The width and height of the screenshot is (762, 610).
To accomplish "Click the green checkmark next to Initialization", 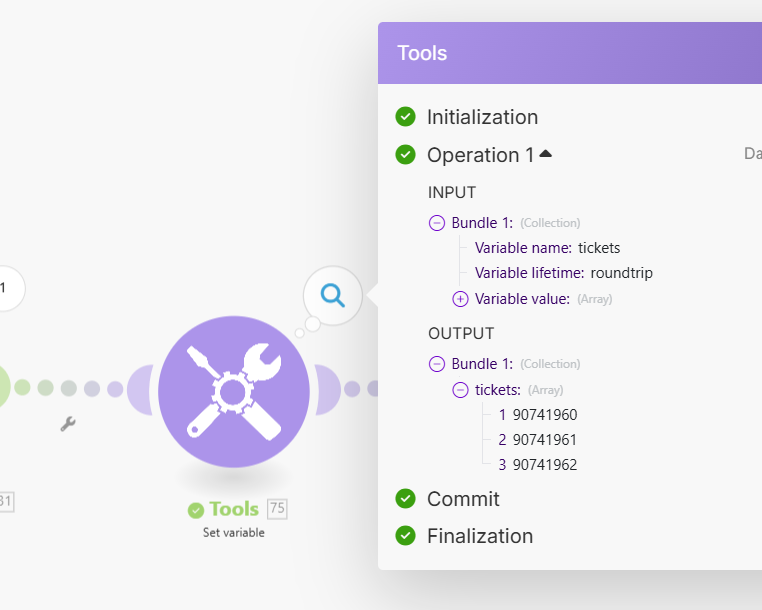I will click(x=405, y=117).
